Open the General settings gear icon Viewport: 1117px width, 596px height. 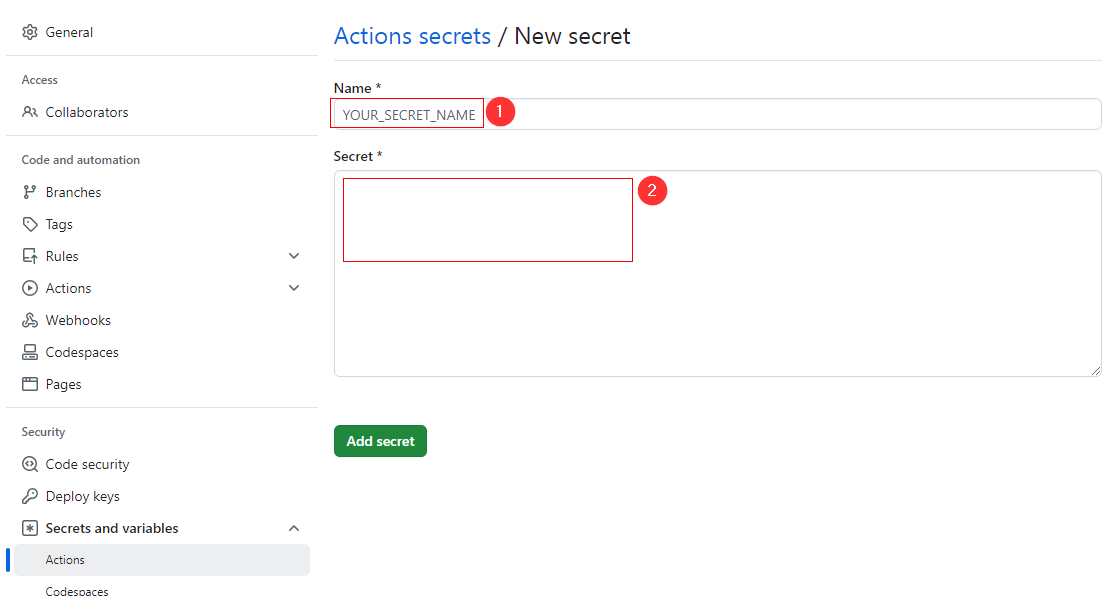click(29, 31)
